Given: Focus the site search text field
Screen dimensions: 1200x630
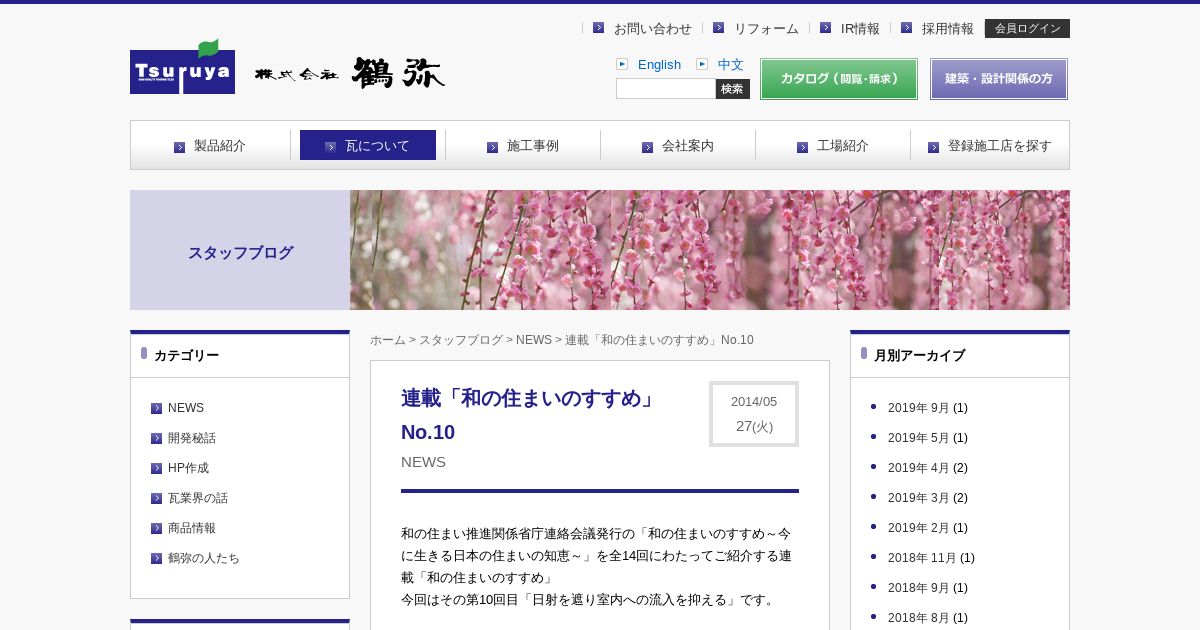Looking at the screenshot, I should (666, 89).
